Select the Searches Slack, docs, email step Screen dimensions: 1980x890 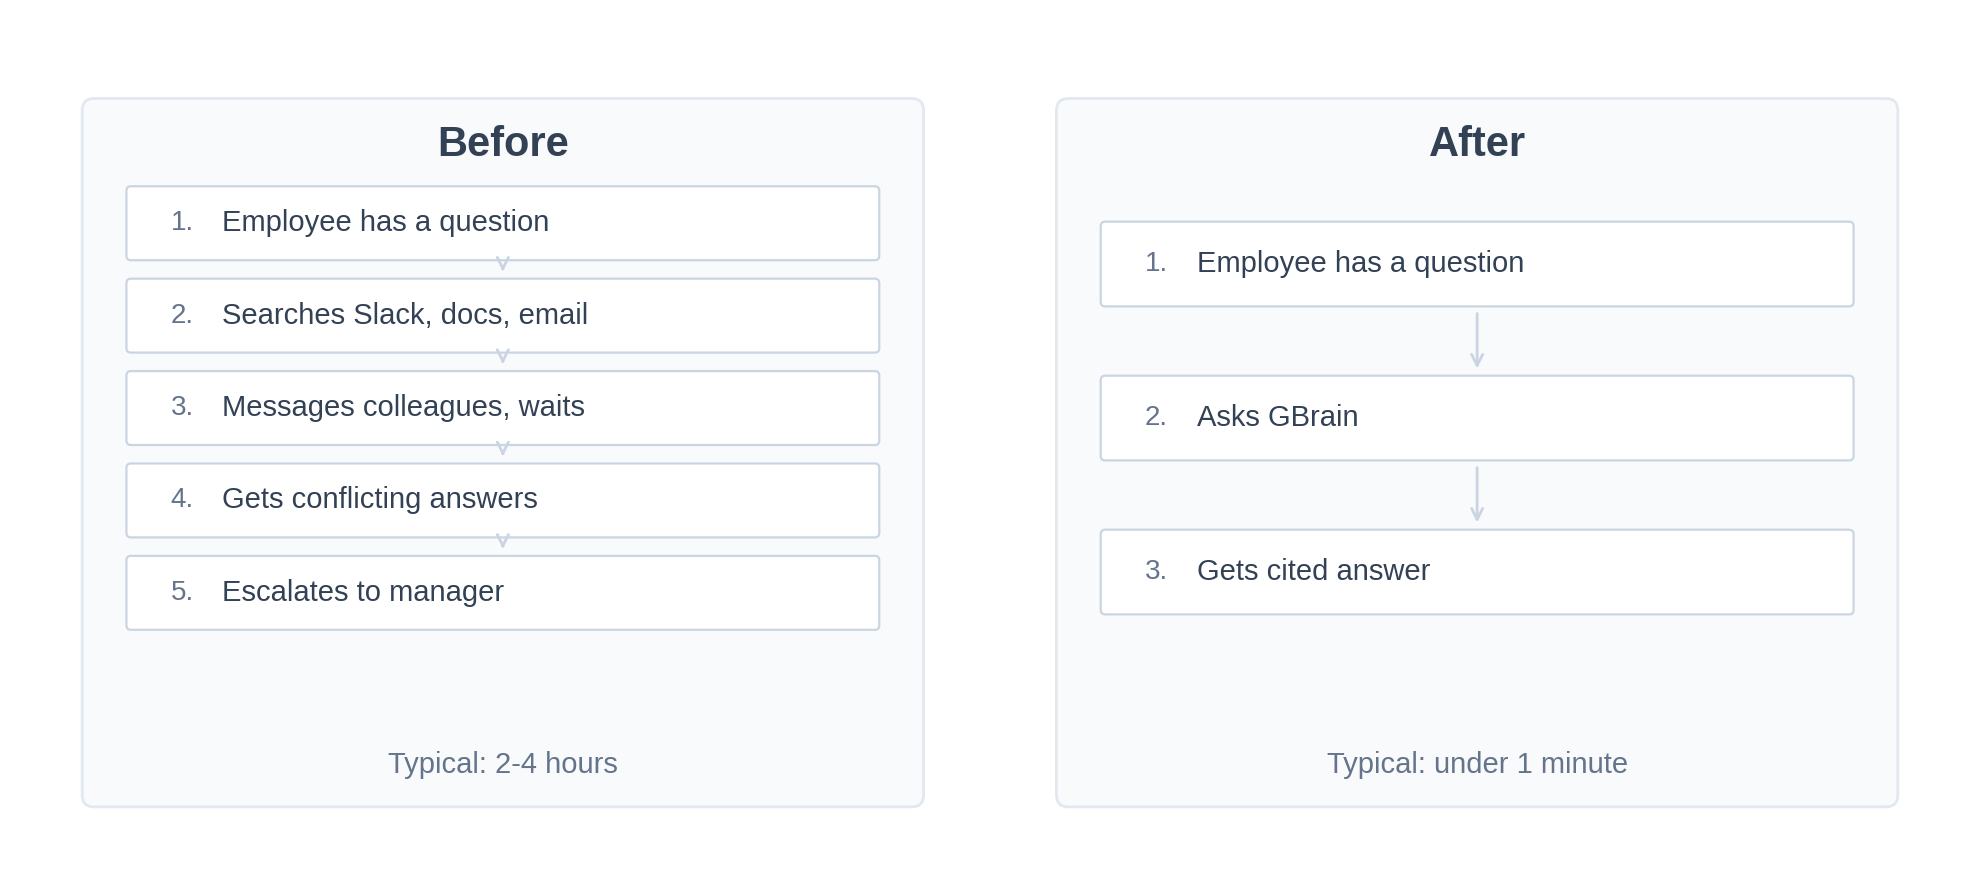(503, 316)
